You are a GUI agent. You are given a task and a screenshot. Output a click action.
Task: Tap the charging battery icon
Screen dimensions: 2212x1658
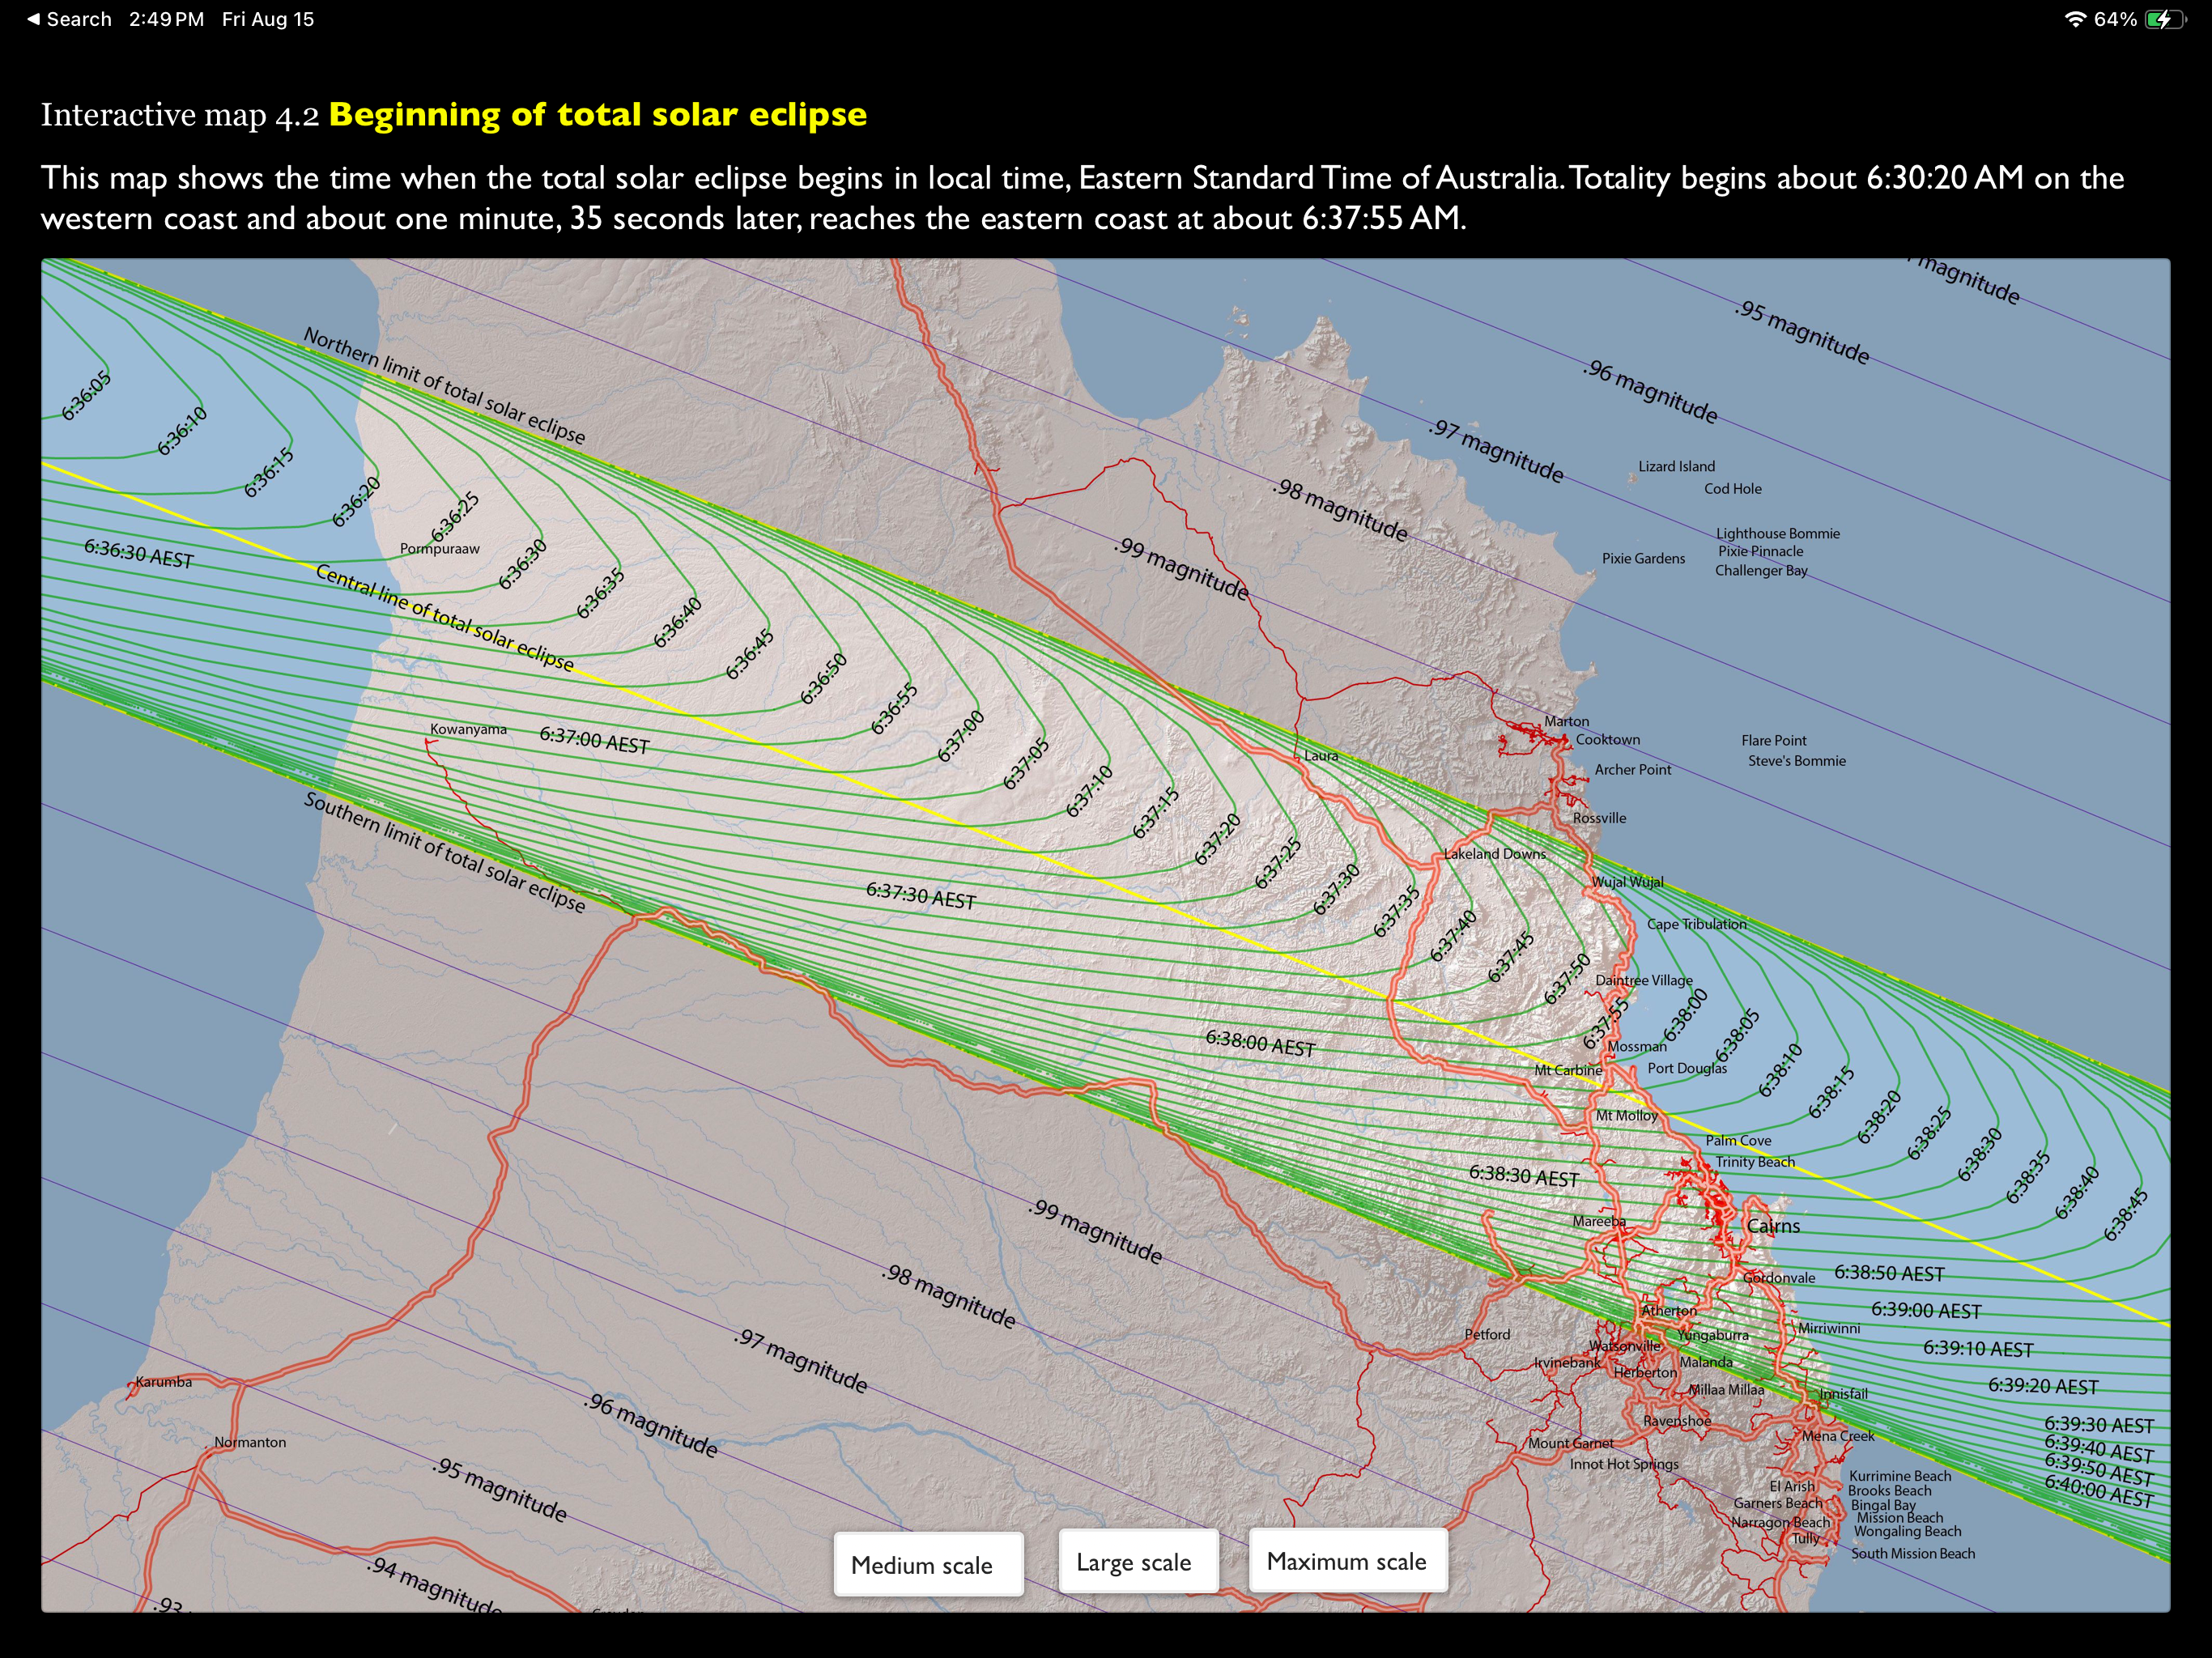tap(2164, 19)
